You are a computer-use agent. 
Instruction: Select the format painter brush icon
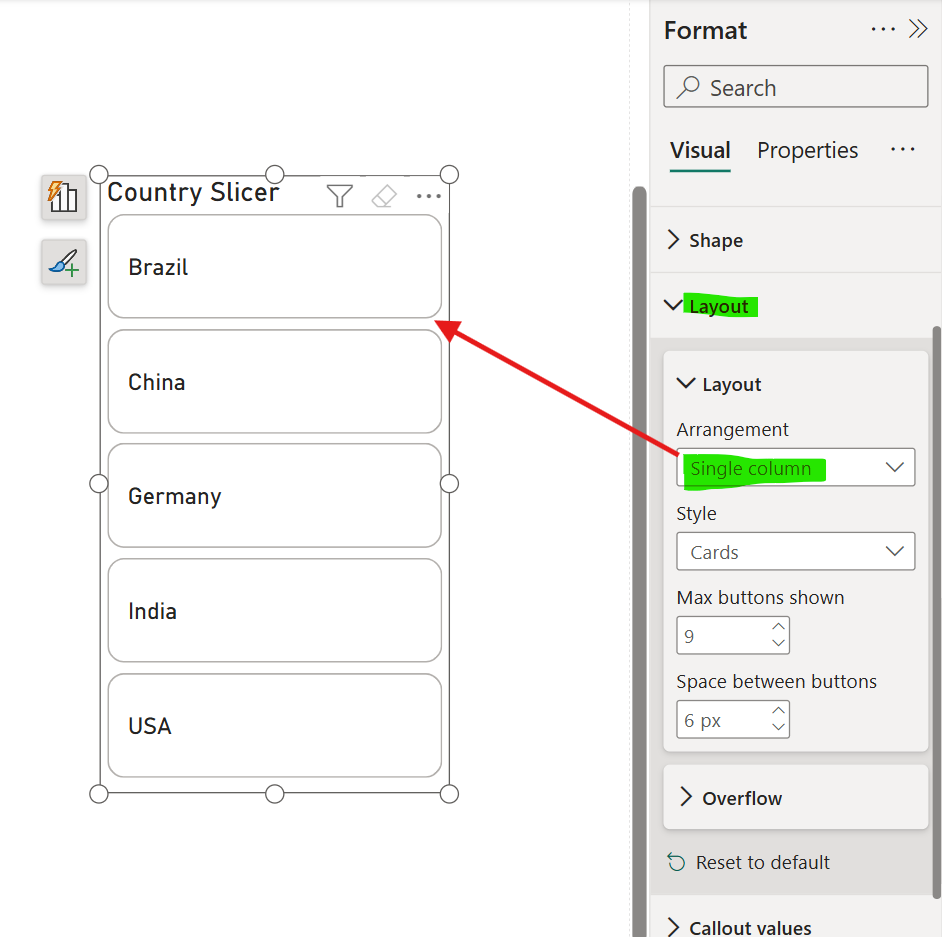(x=63, y=263)
